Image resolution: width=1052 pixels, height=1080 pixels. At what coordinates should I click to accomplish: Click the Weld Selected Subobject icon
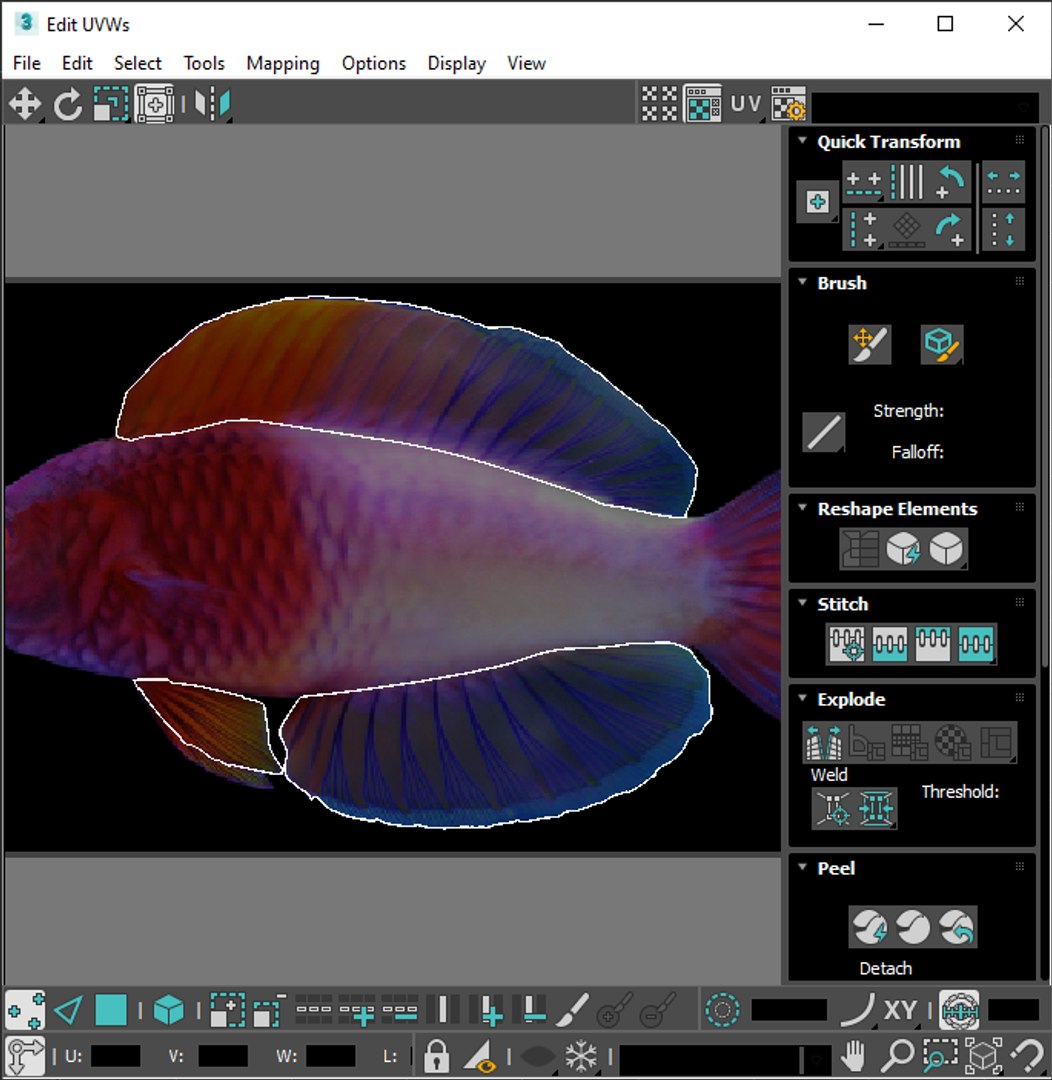[876, 808]
